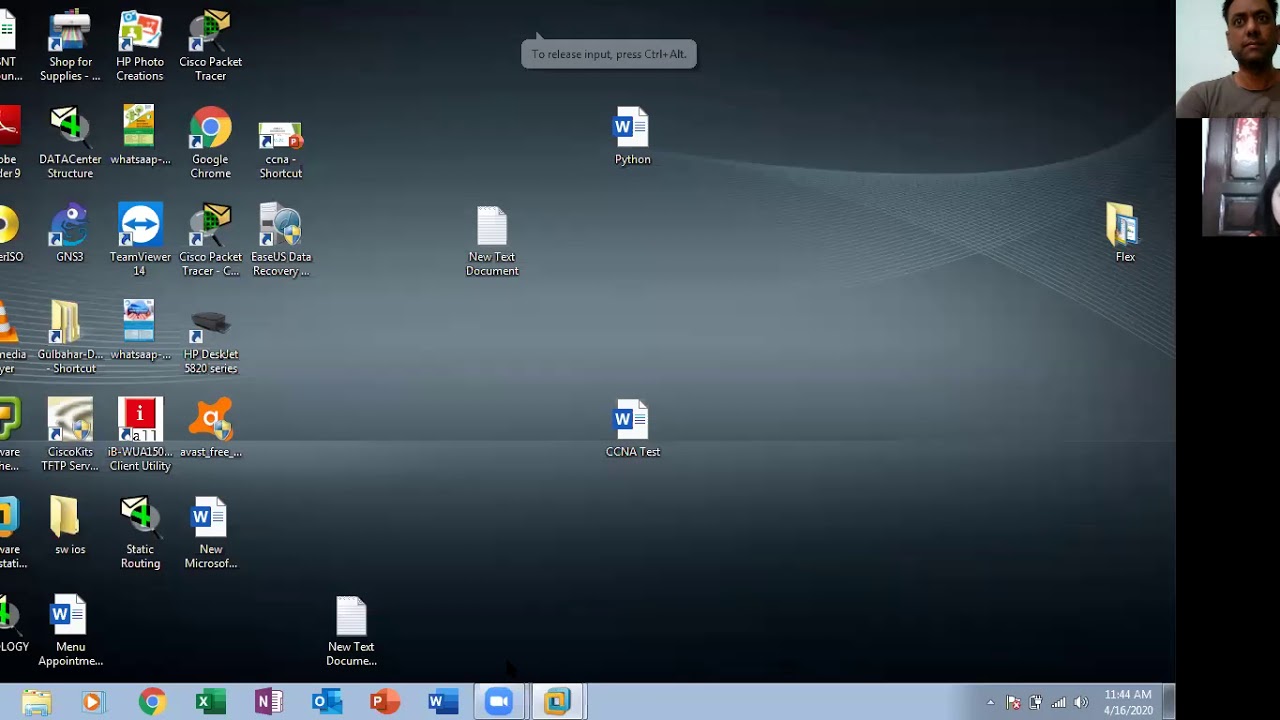The width and height of the screenshot is (1280, 720).
Task: Open Chrome from the taskbar
Action: click(x=152, y=702)
